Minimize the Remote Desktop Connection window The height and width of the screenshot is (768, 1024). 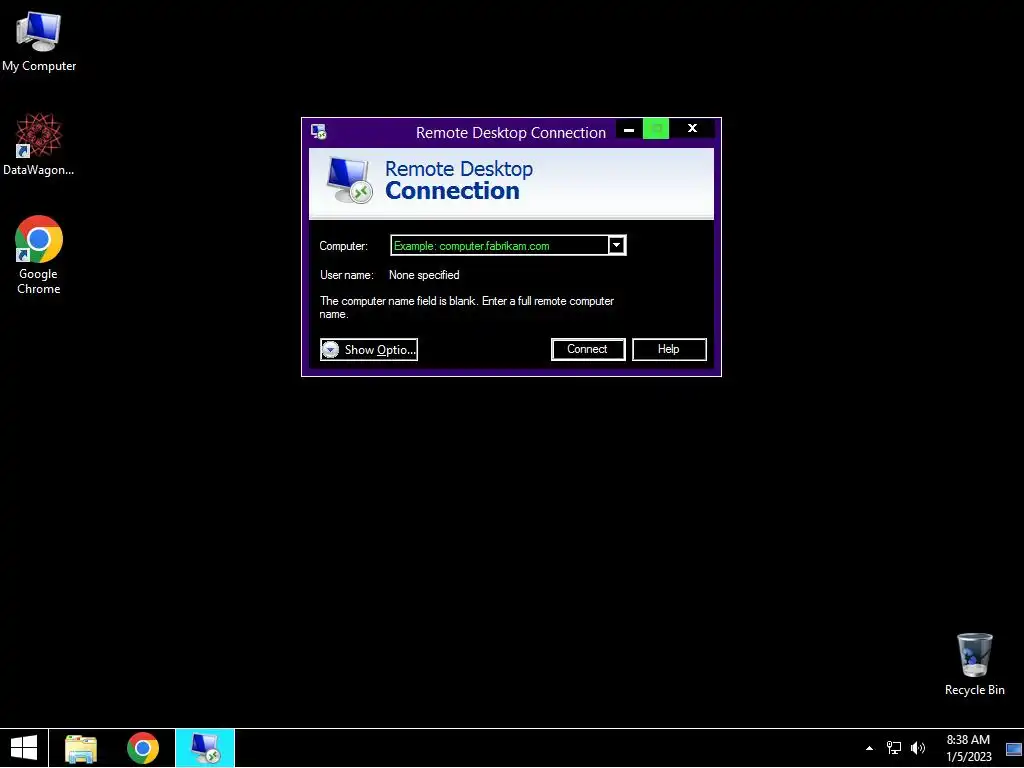point(629,129)
